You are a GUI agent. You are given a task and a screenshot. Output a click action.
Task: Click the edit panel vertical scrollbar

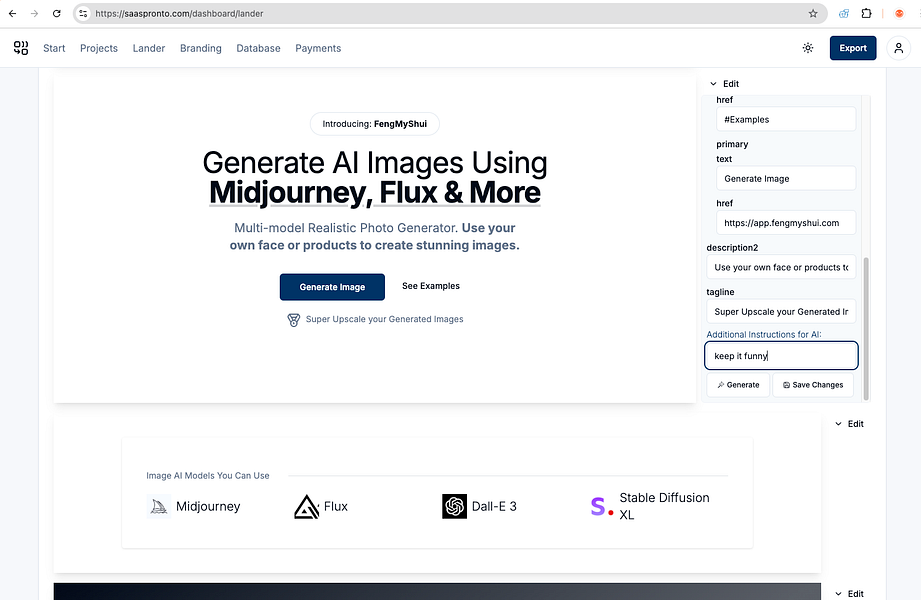click(x=866, y=328)
